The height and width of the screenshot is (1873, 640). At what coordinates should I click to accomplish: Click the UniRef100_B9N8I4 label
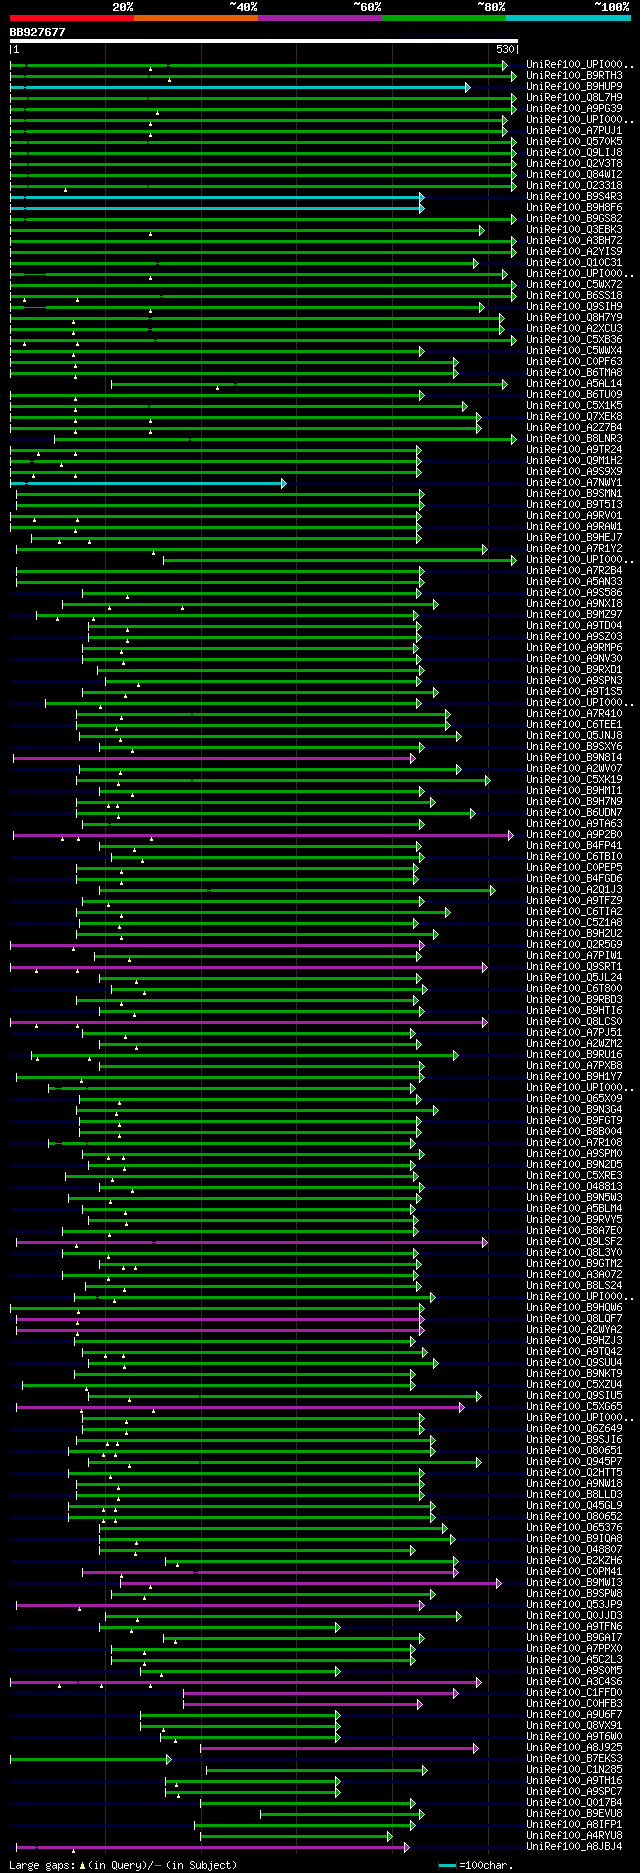pyautogui.click(x=574, y=757)
